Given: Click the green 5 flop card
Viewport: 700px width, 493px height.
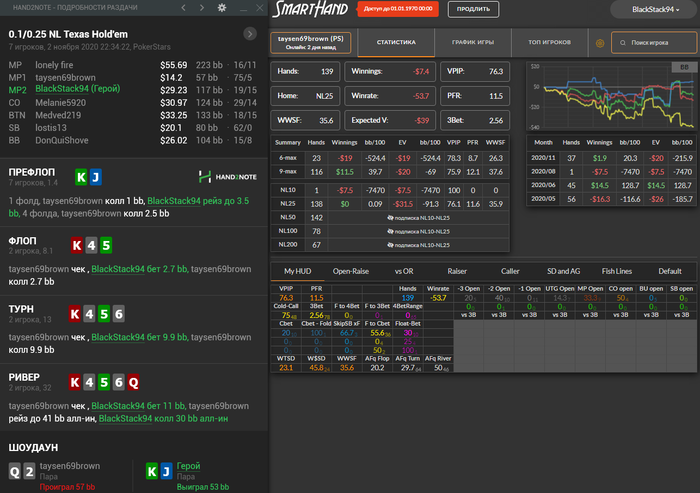Looking at the screenshot, I should [106, 245].
